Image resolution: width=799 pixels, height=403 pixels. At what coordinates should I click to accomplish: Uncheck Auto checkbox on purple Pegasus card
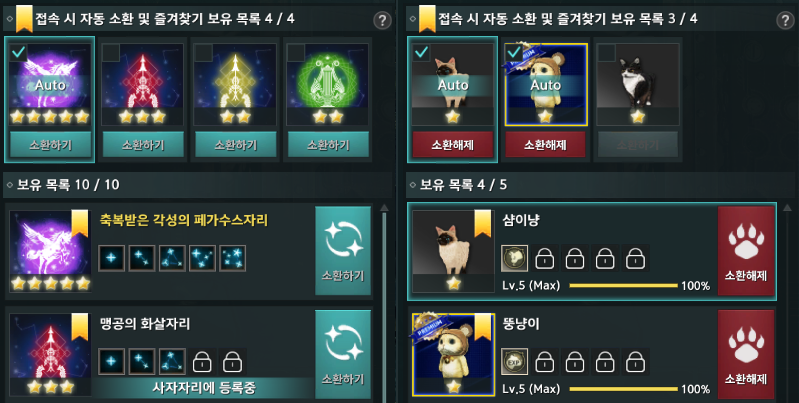18,52
